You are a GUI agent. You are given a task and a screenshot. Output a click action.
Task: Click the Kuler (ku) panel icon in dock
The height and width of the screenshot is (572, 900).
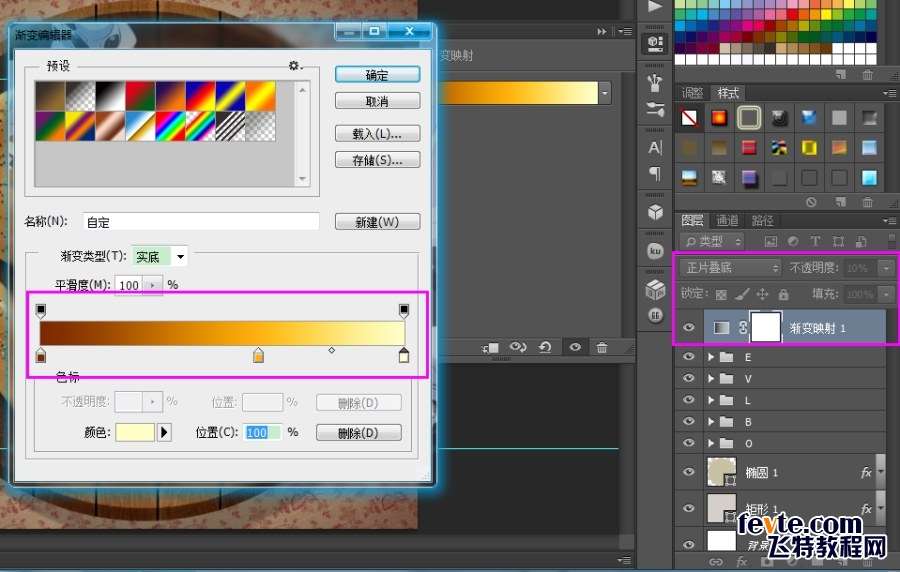(x=655, y=251)
